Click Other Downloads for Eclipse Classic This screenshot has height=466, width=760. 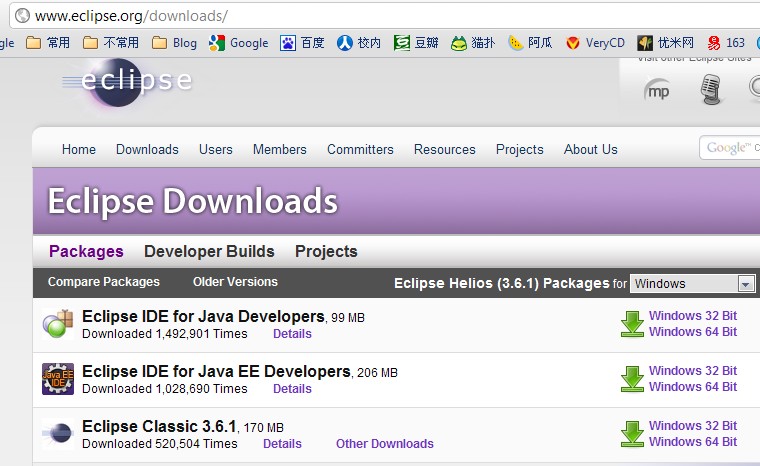384,444
